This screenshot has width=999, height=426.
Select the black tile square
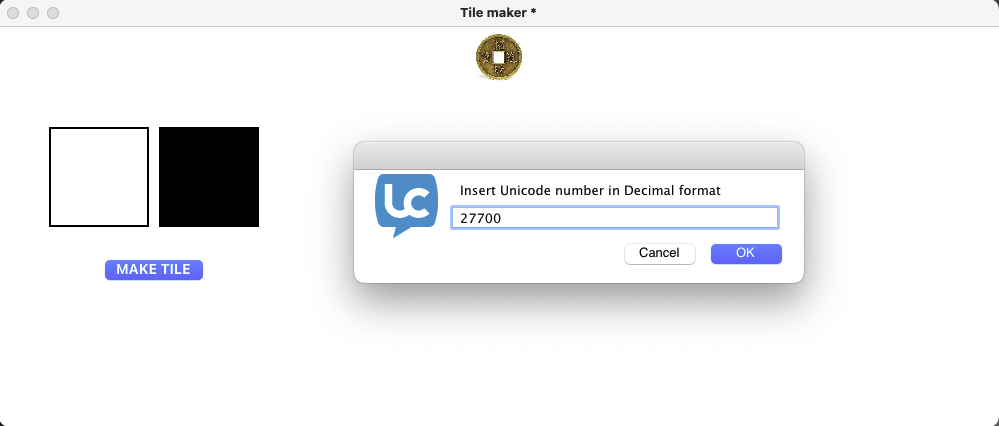[x=209, y=177]
